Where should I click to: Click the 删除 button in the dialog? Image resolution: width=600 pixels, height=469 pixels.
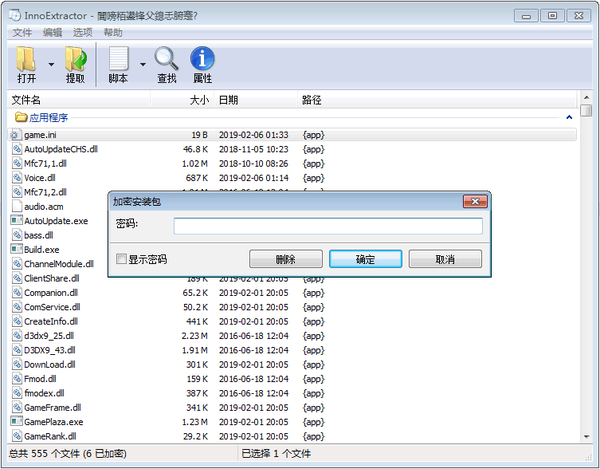(286, 259)
